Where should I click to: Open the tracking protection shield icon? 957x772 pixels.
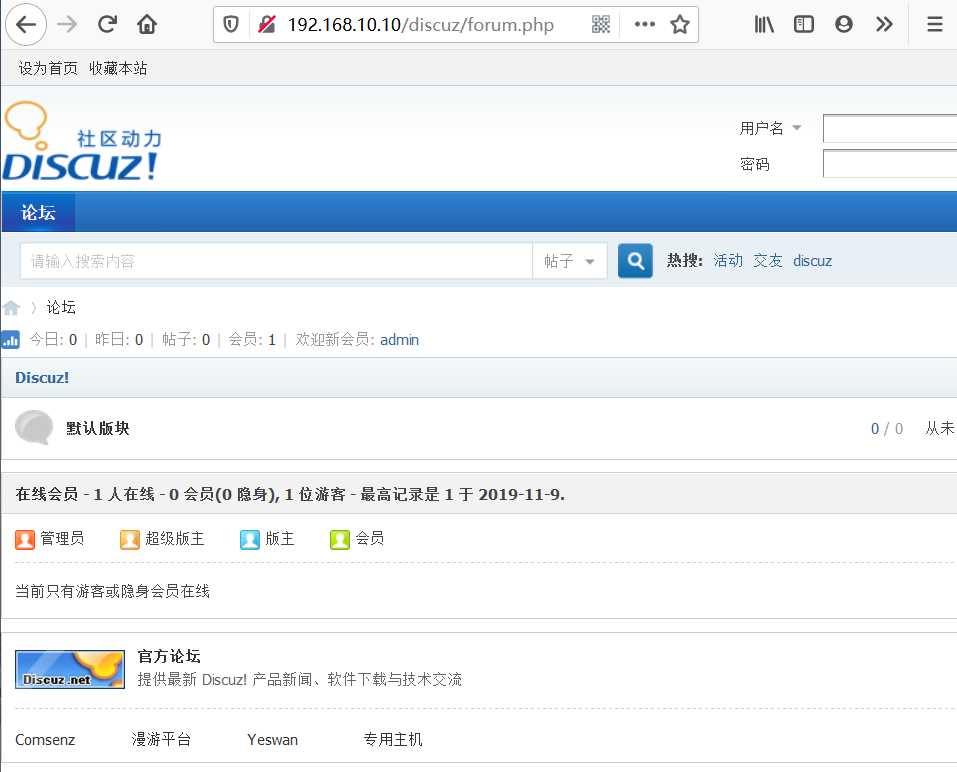tap(231, 24)
